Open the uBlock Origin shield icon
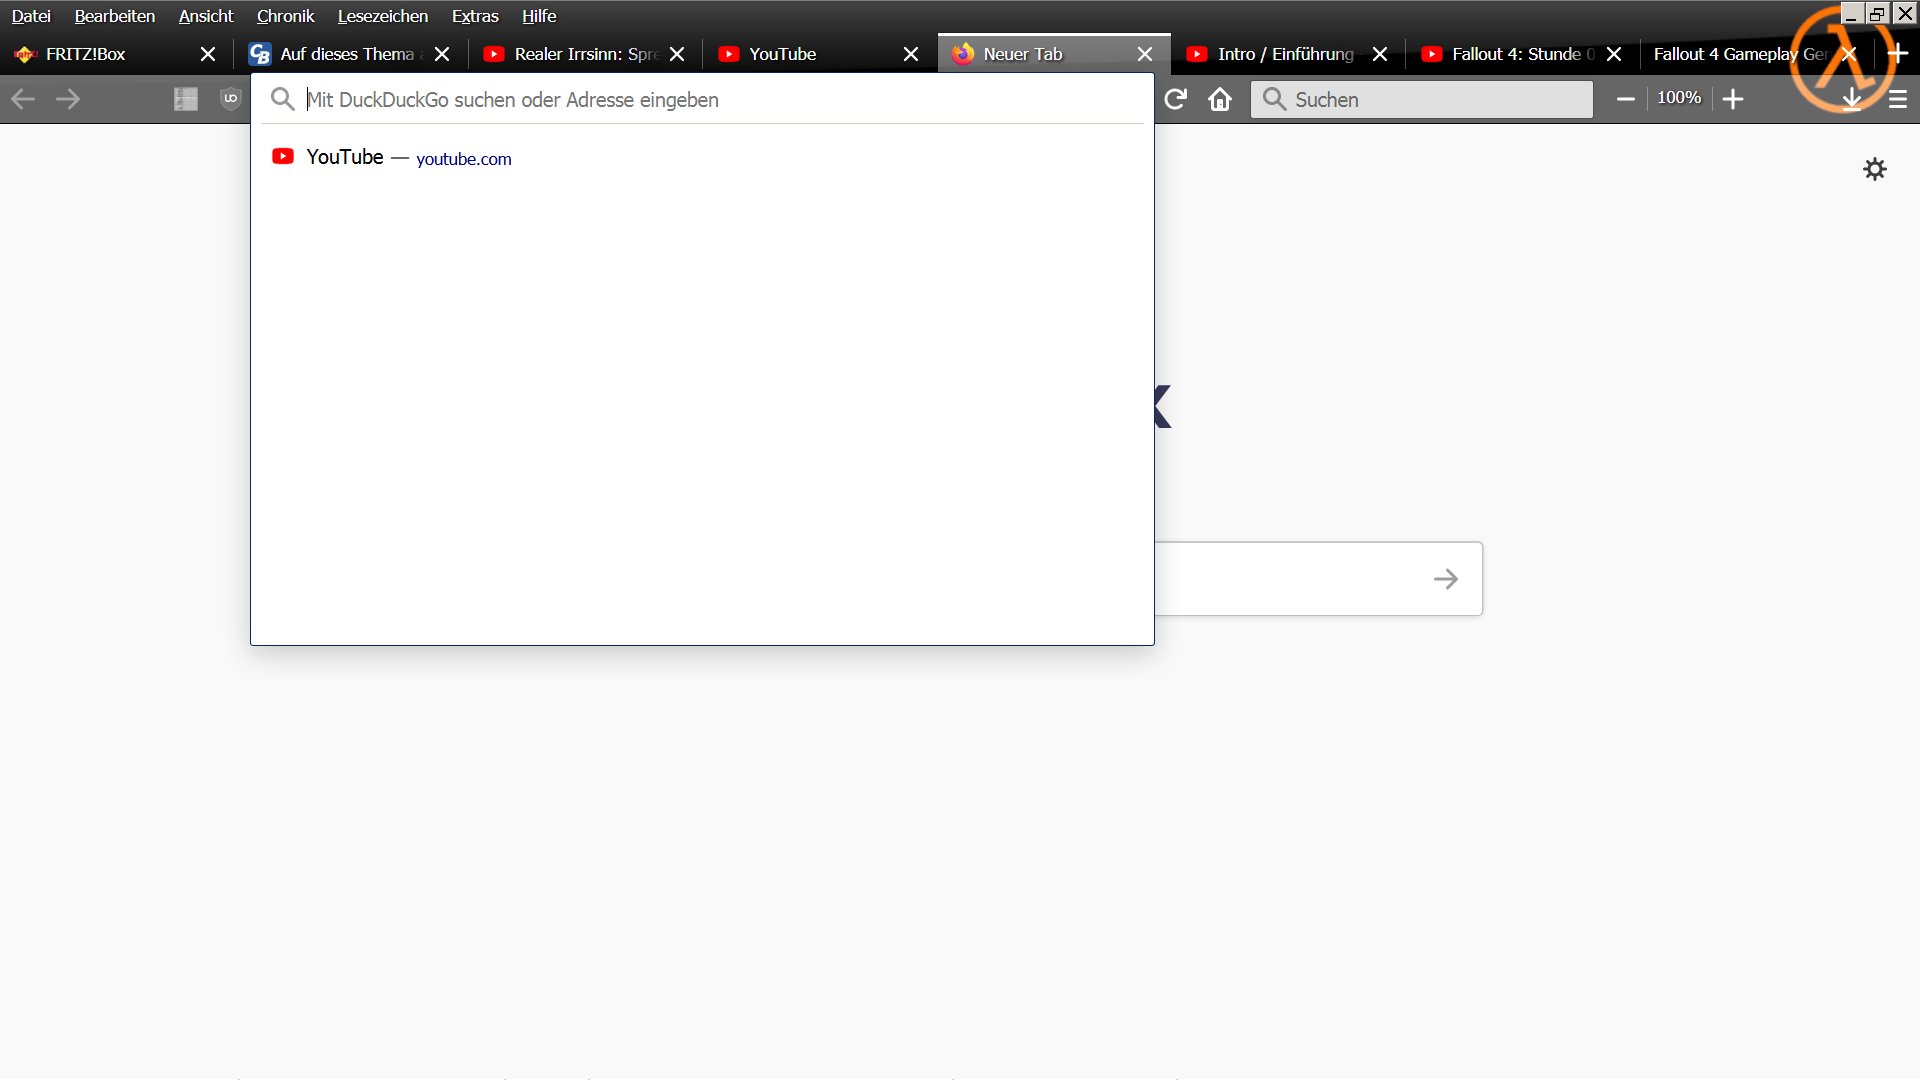 point(231,99)
